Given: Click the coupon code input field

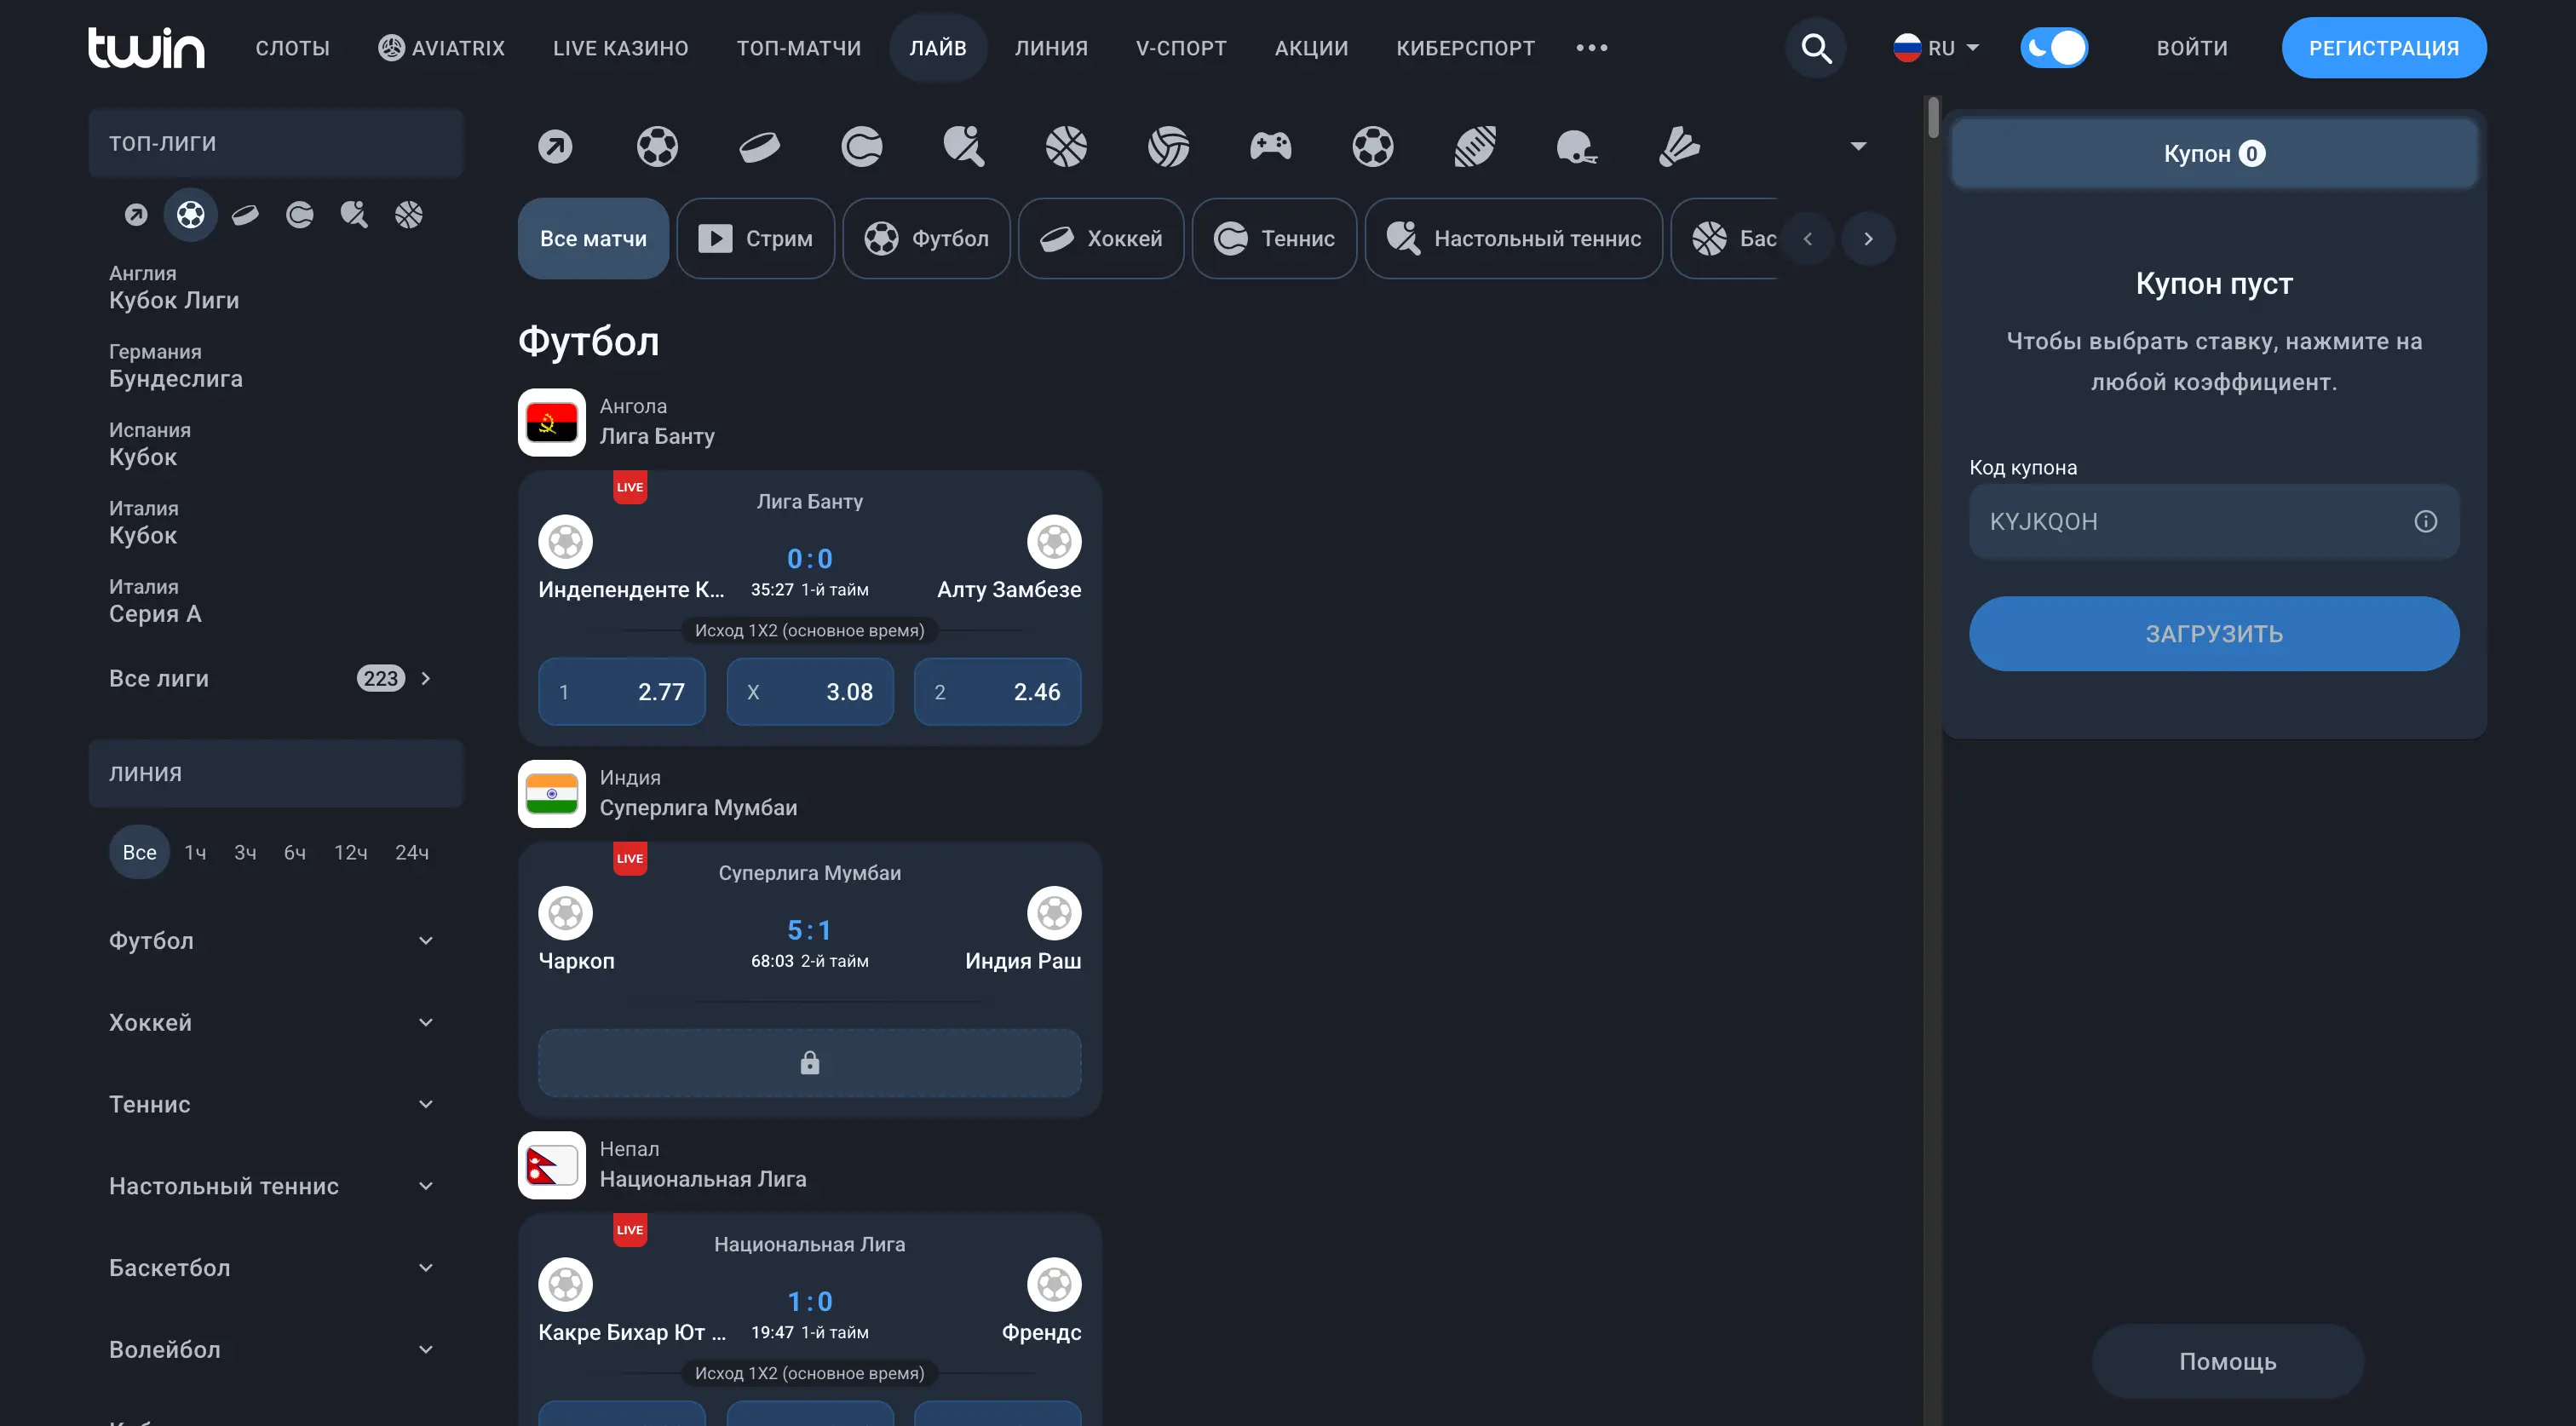Looking at the screenshot, I should (2190, 521).
